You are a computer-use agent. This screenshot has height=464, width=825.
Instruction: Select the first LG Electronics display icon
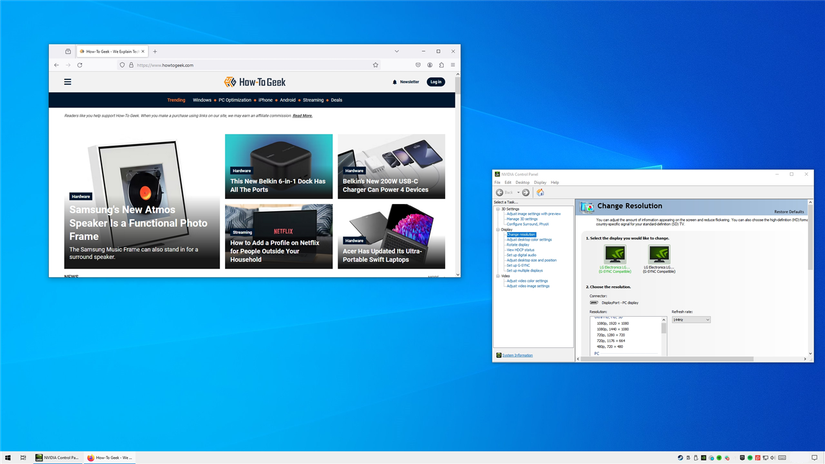click(x=615, y=254)
